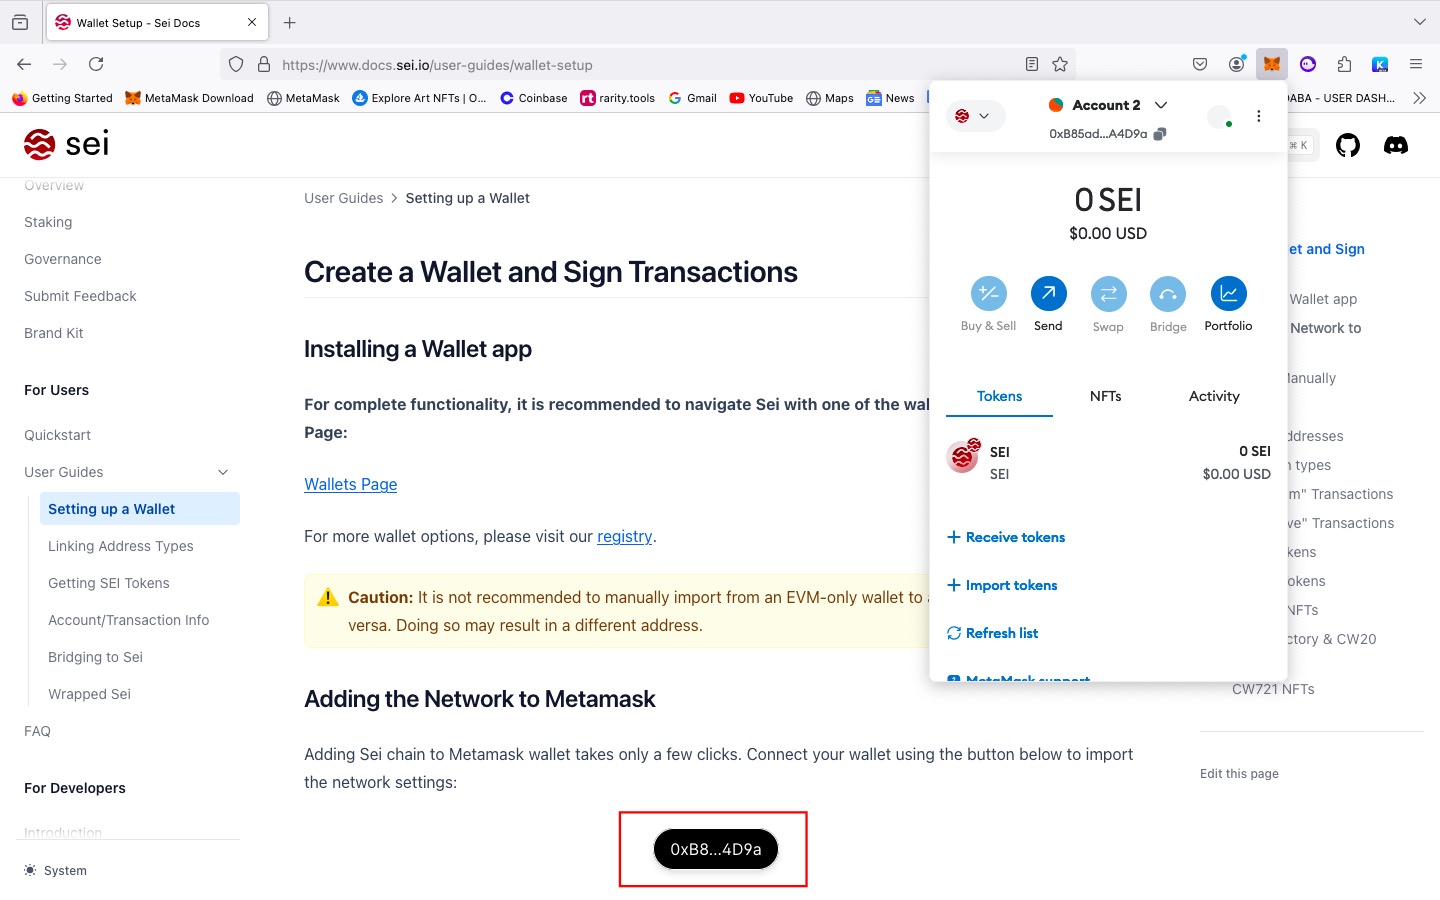
Task: Collapse the User Guides section in the sidebar
Action: (222, 471)
